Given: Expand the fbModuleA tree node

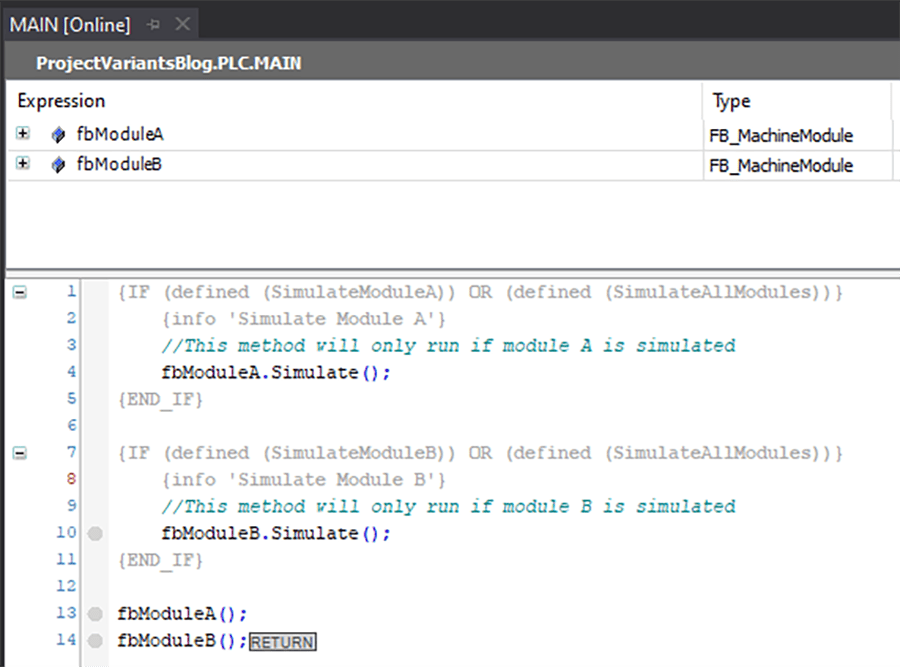Looking at the screenshot, I should (23, 134).
